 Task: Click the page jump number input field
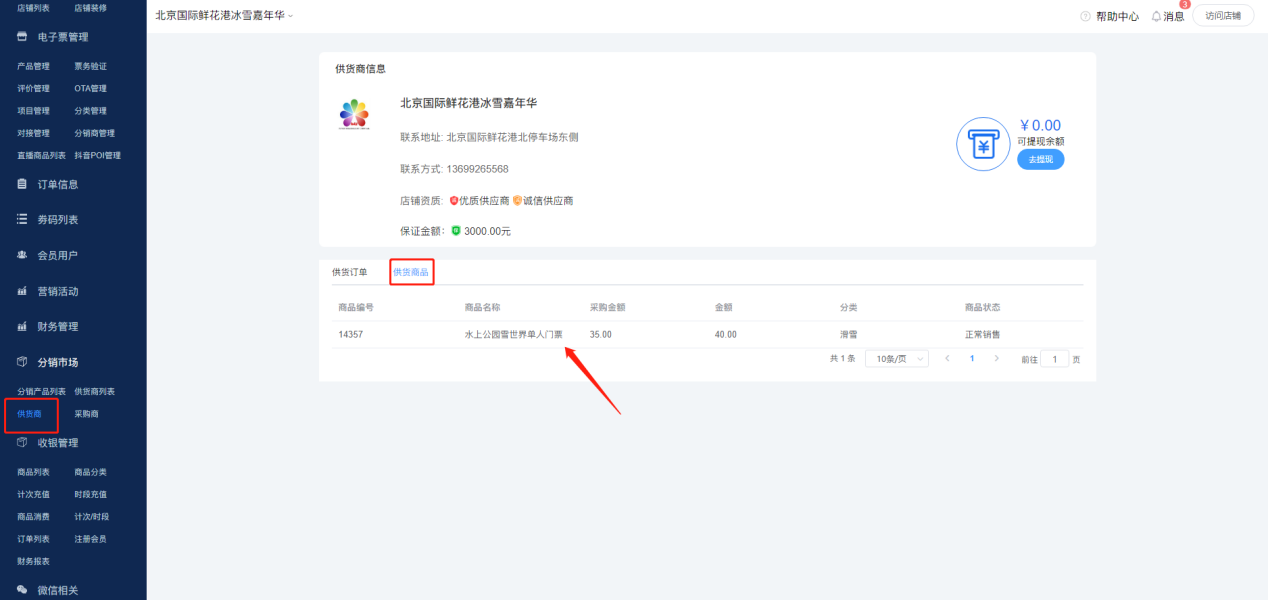[1054, 359]
